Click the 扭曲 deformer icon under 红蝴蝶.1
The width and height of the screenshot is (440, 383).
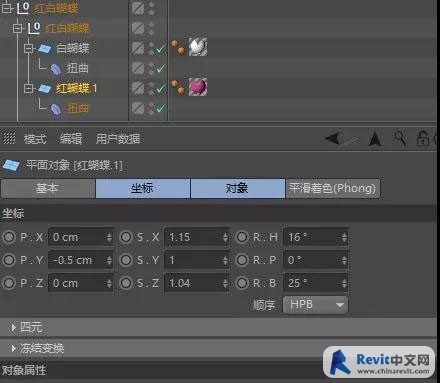(56, 109)
